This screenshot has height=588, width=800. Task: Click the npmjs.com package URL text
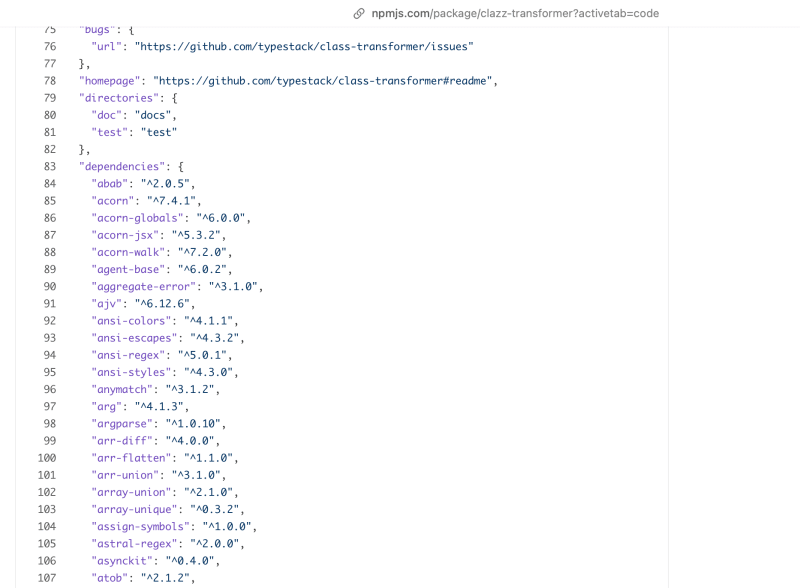pyautogui.click(x=515, y=13)
